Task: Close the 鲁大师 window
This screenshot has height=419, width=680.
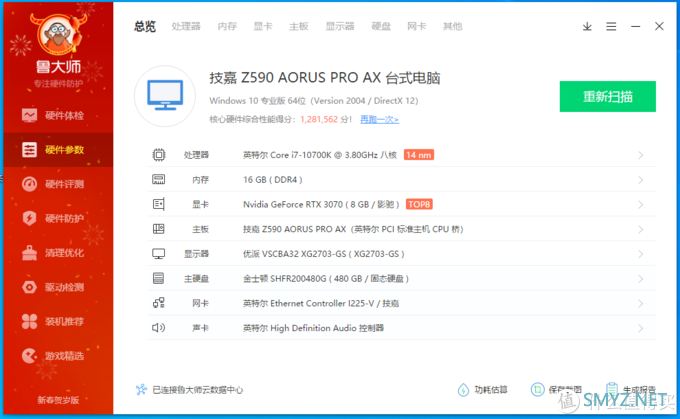Action: [659, 26]
